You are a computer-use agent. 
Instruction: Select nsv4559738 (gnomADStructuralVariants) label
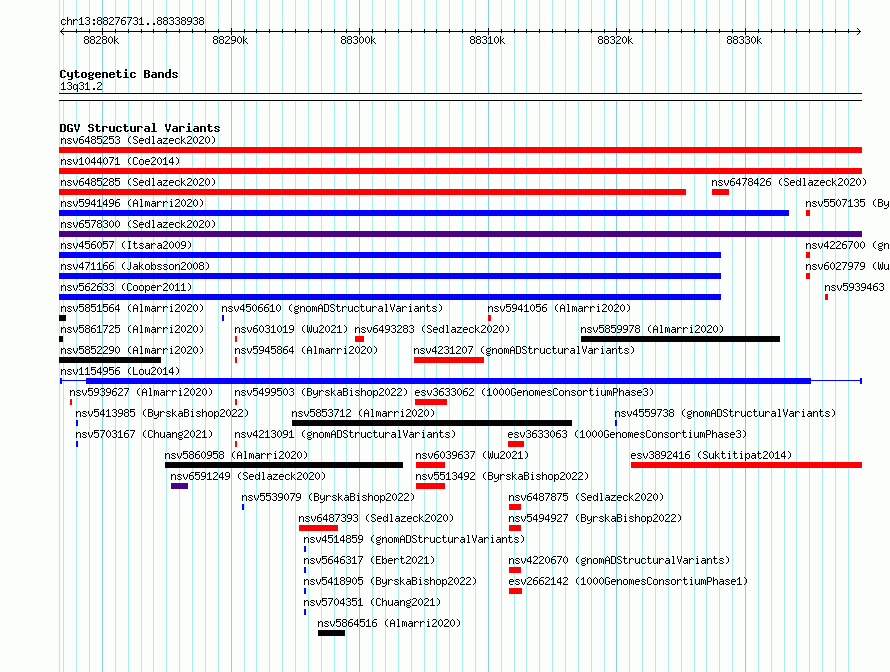725,413
